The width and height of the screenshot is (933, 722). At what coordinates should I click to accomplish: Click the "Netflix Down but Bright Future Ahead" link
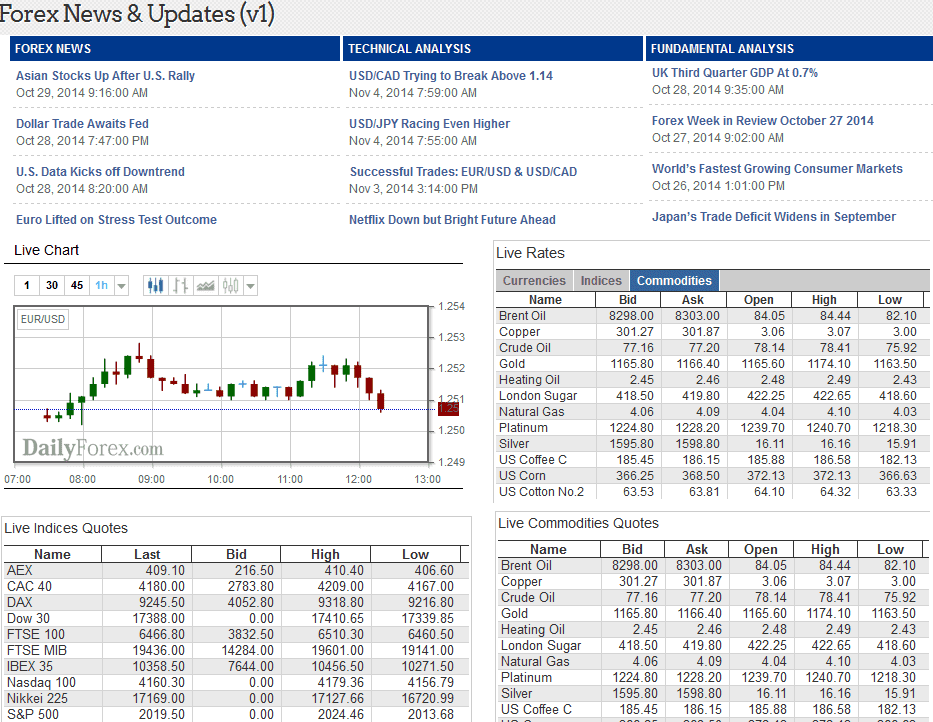click(452, 220)
